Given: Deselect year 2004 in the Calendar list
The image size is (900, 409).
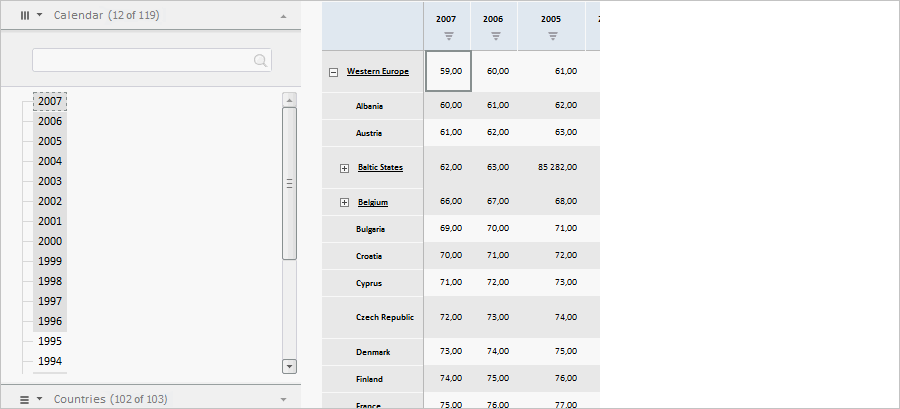Looking at the screenshot, I should tap(50, 161).
